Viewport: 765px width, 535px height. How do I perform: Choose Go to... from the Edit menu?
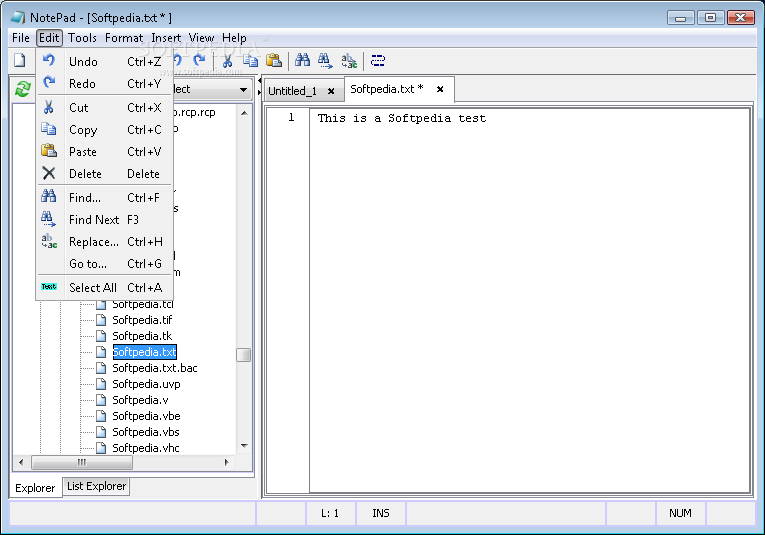click(x=104, y=263)
